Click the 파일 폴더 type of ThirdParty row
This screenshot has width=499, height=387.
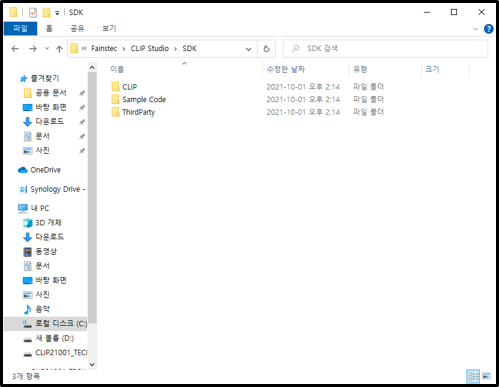368,112
